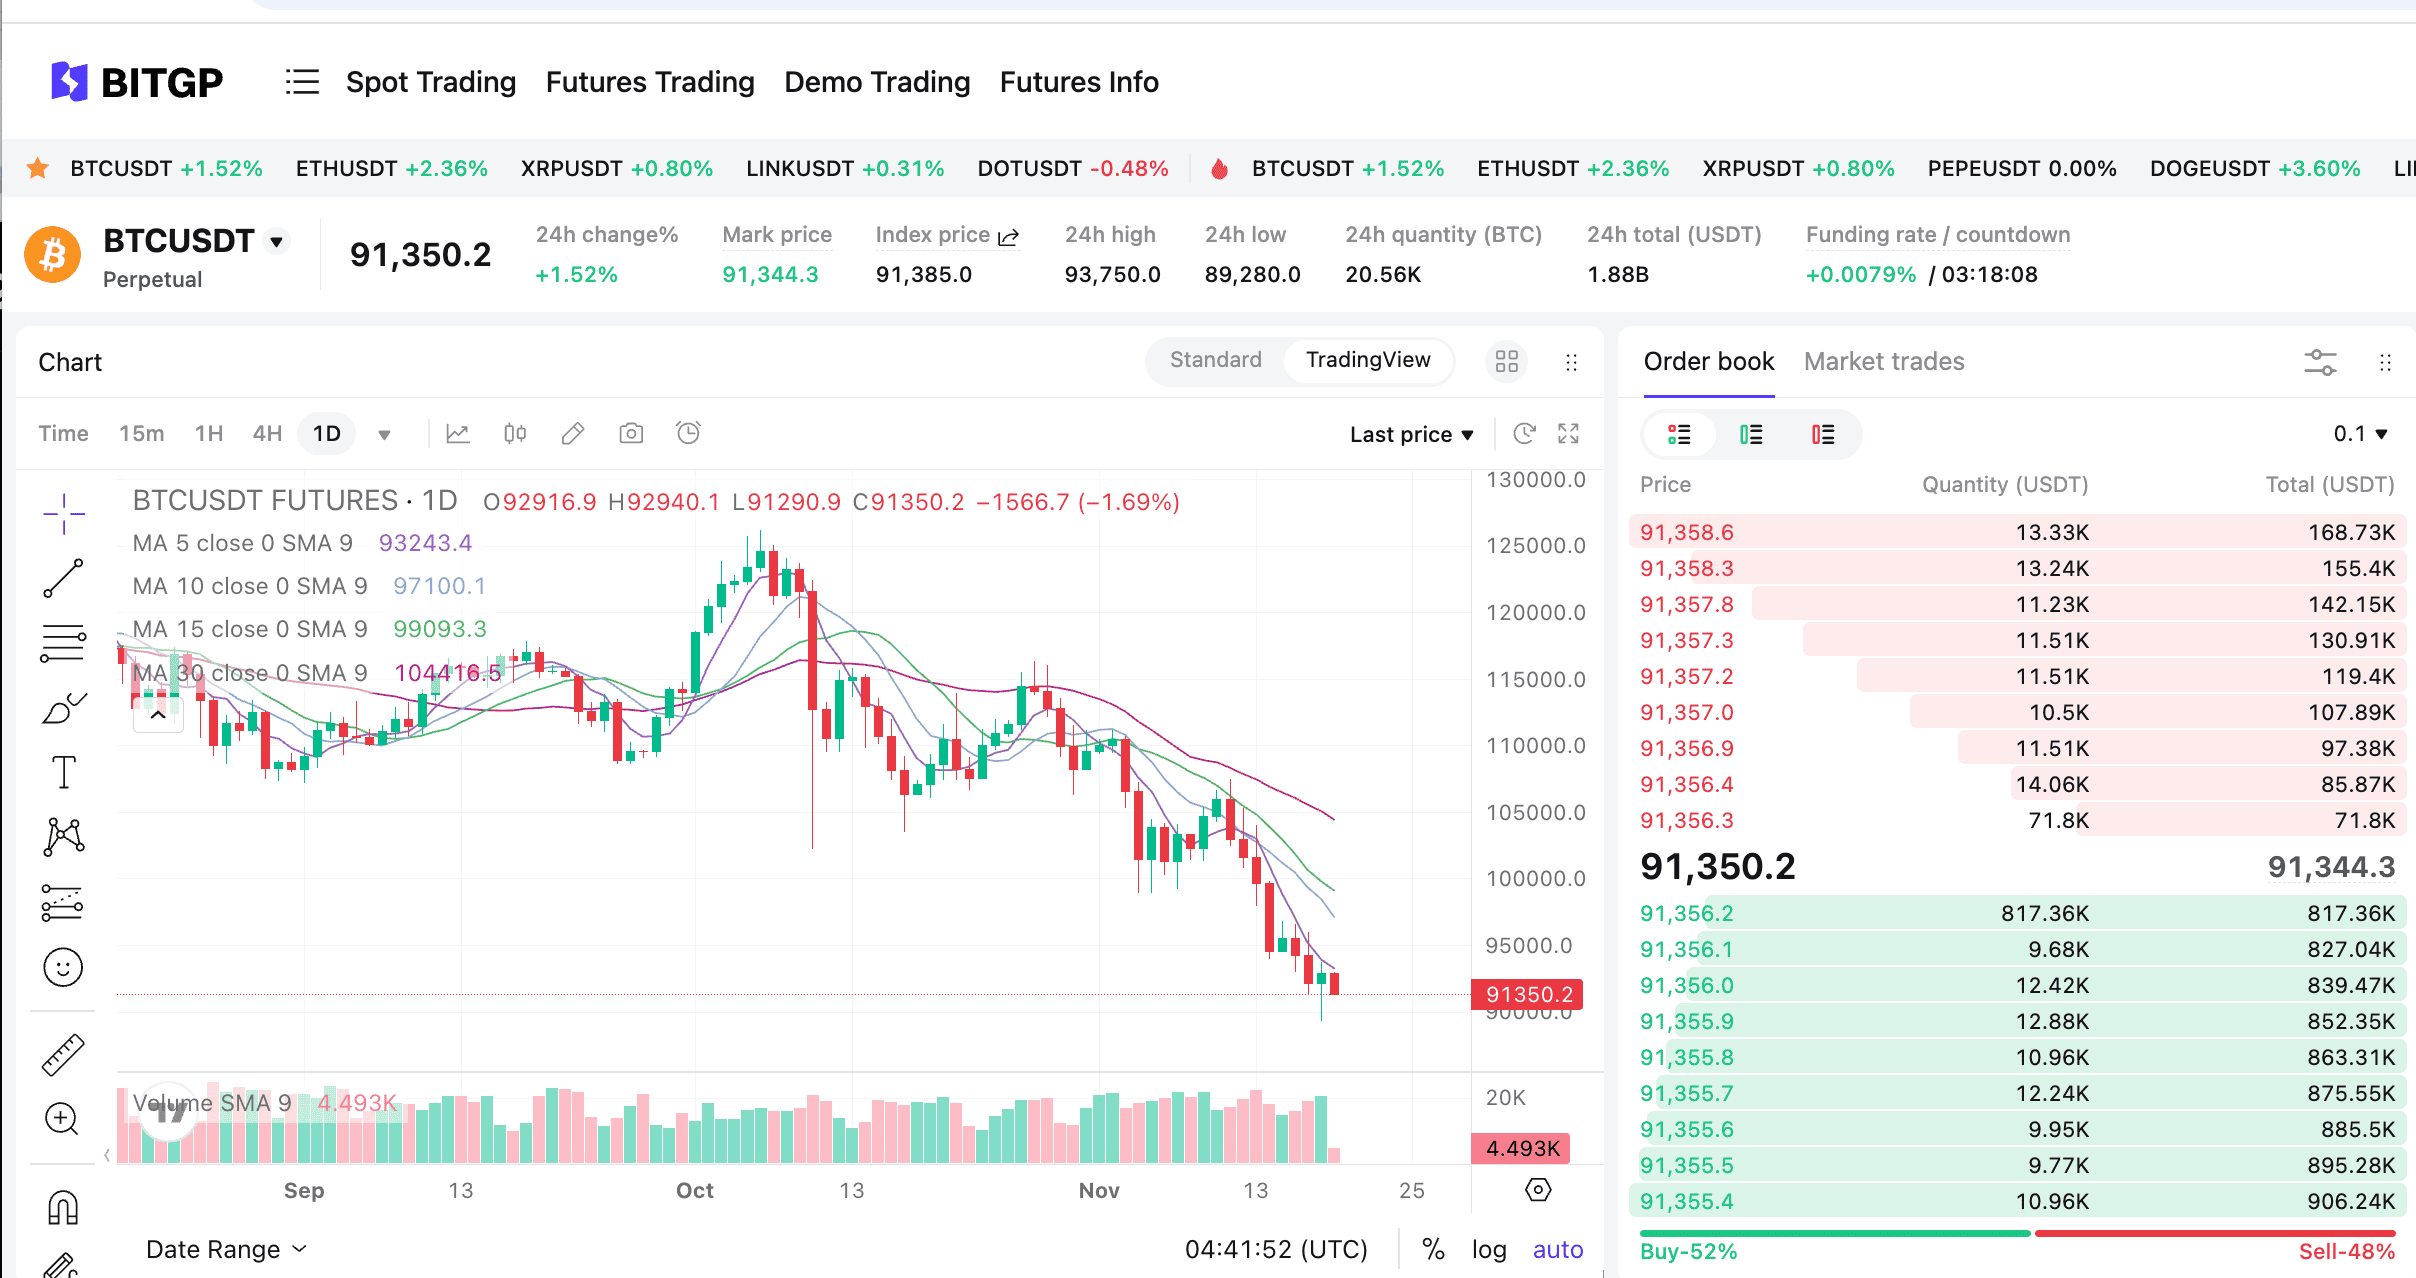Select the 4H timeframe
This screenshot has width=2416, height=1278.
point(266,433)
